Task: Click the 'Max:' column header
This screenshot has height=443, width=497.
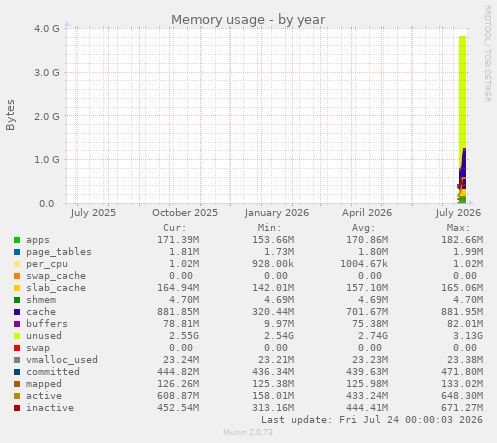Action: click(x=458, y=228)
